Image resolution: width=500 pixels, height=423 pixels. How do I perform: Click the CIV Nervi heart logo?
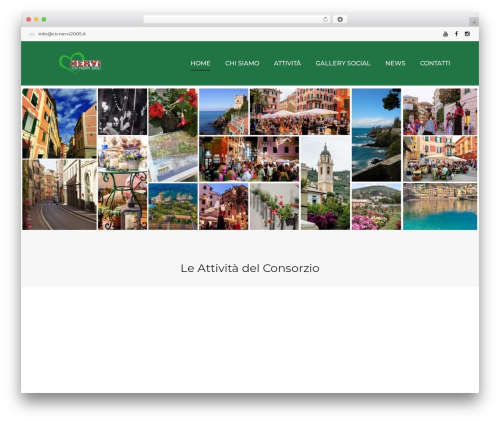point(80,63)
